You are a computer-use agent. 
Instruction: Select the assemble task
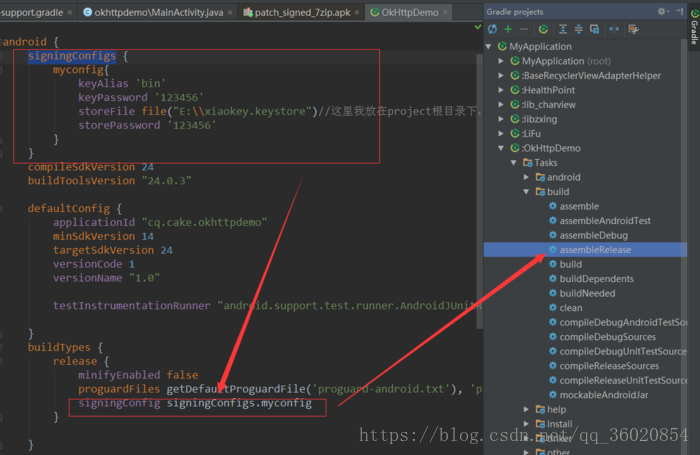579,206
